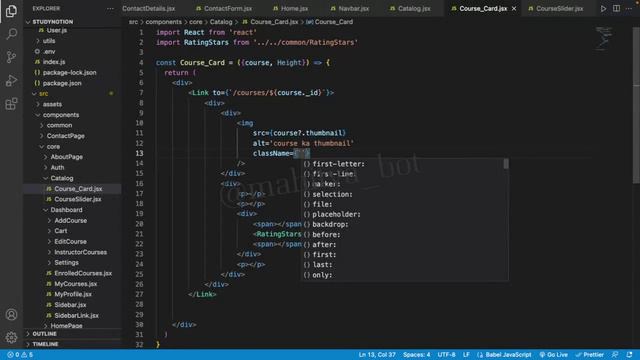Image resolution: width=640 pixels, height=360 pixels.
Task: Expand the Settings folder
Action: pos(66,262)
